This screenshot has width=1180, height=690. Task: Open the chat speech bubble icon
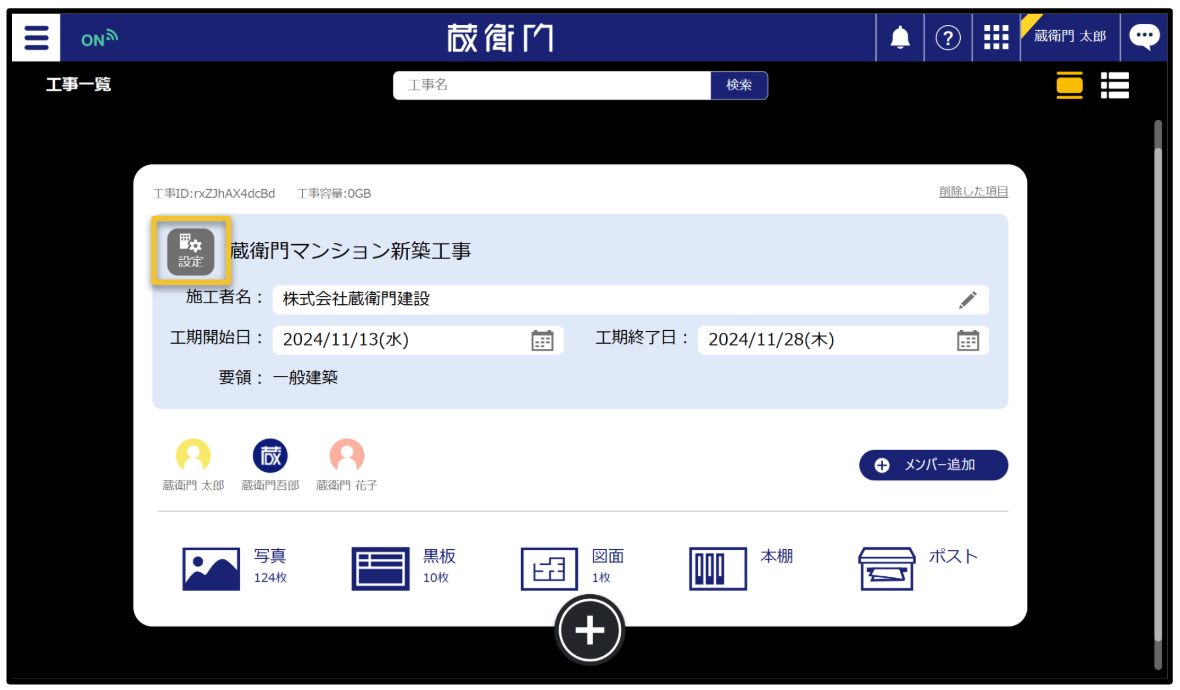click(1143, 38)
